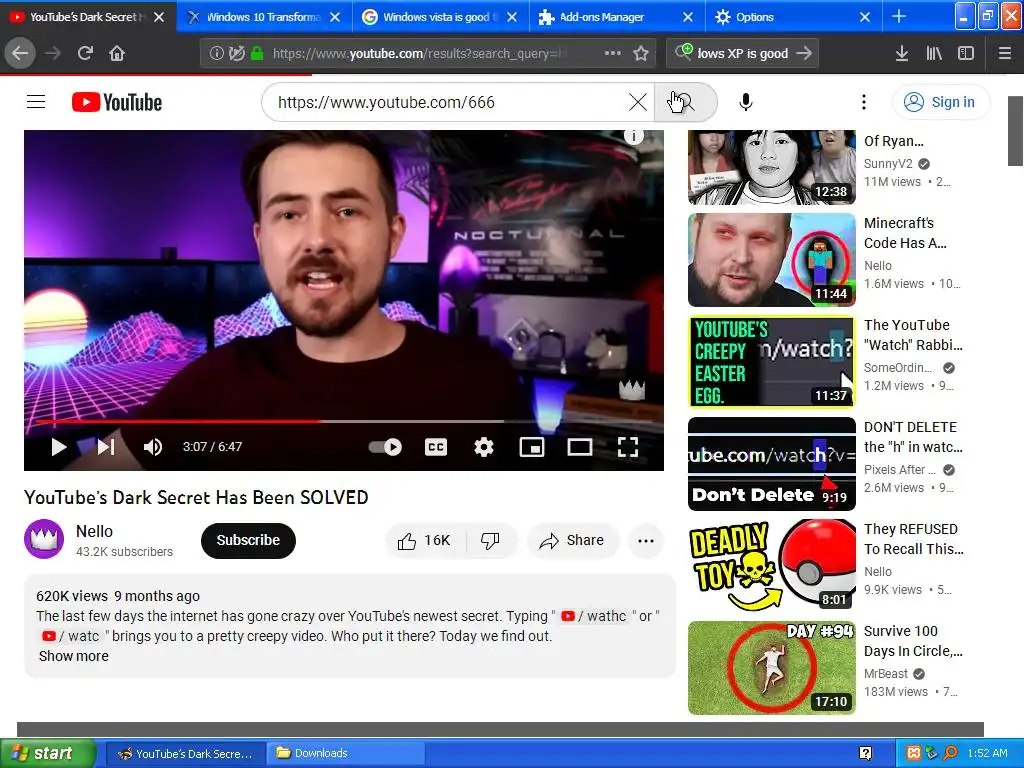Click the YouTube search magnifier button

pos(685,102)
